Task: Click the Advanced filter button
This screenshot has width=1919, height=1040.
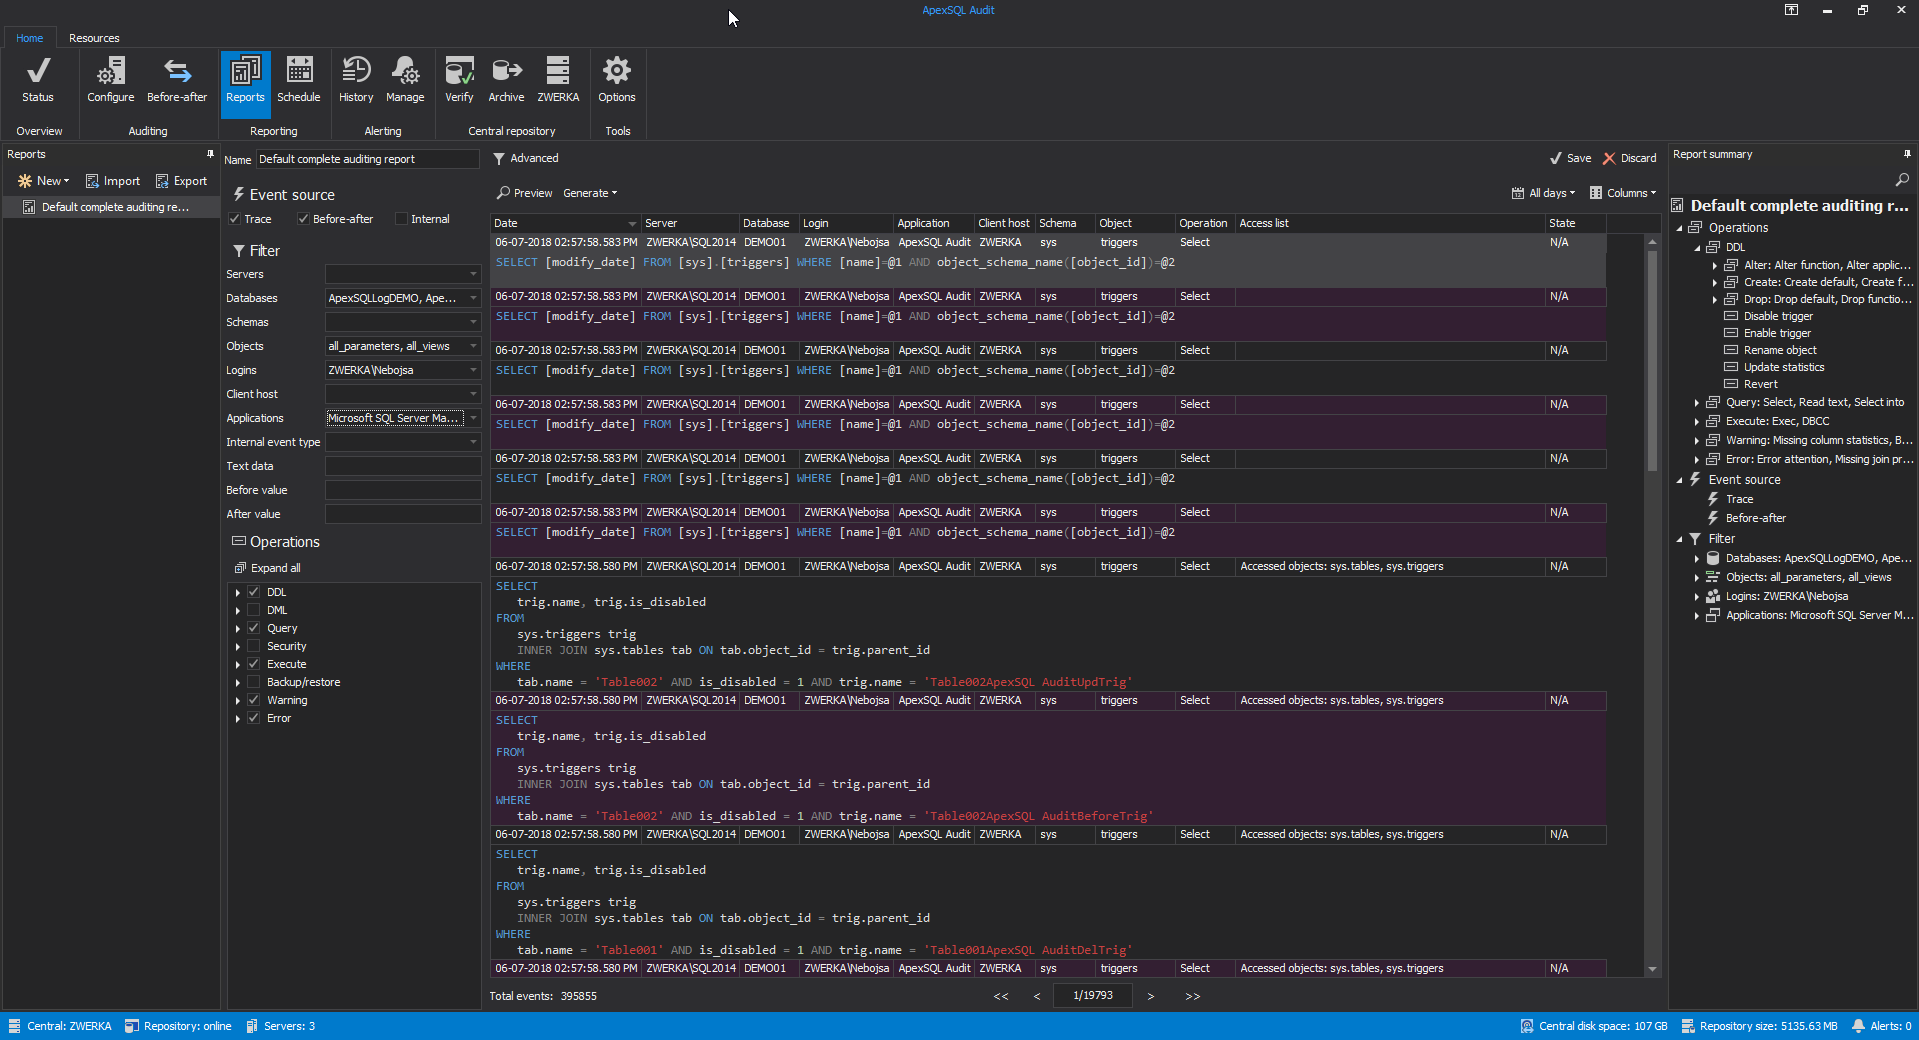Action: [x=526, y=158]
